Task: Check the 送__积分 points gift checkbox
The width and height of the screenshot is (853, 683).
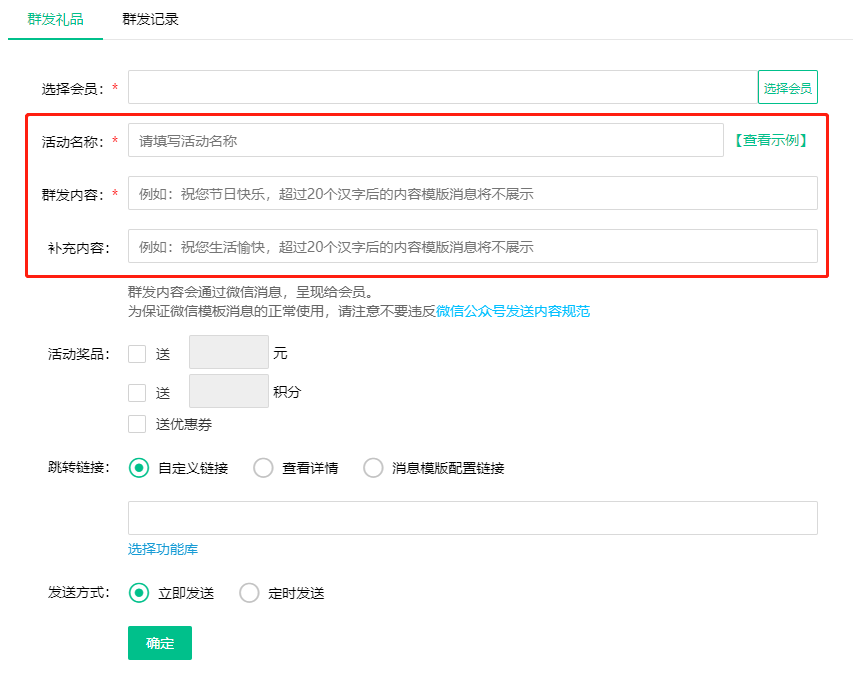Action: click(x=137, y=392)
